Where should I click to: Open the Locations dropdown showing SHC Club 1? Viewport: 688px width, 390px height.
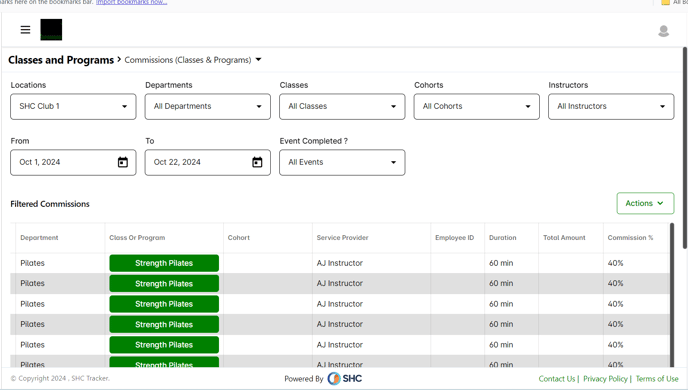tap(73, 107)
